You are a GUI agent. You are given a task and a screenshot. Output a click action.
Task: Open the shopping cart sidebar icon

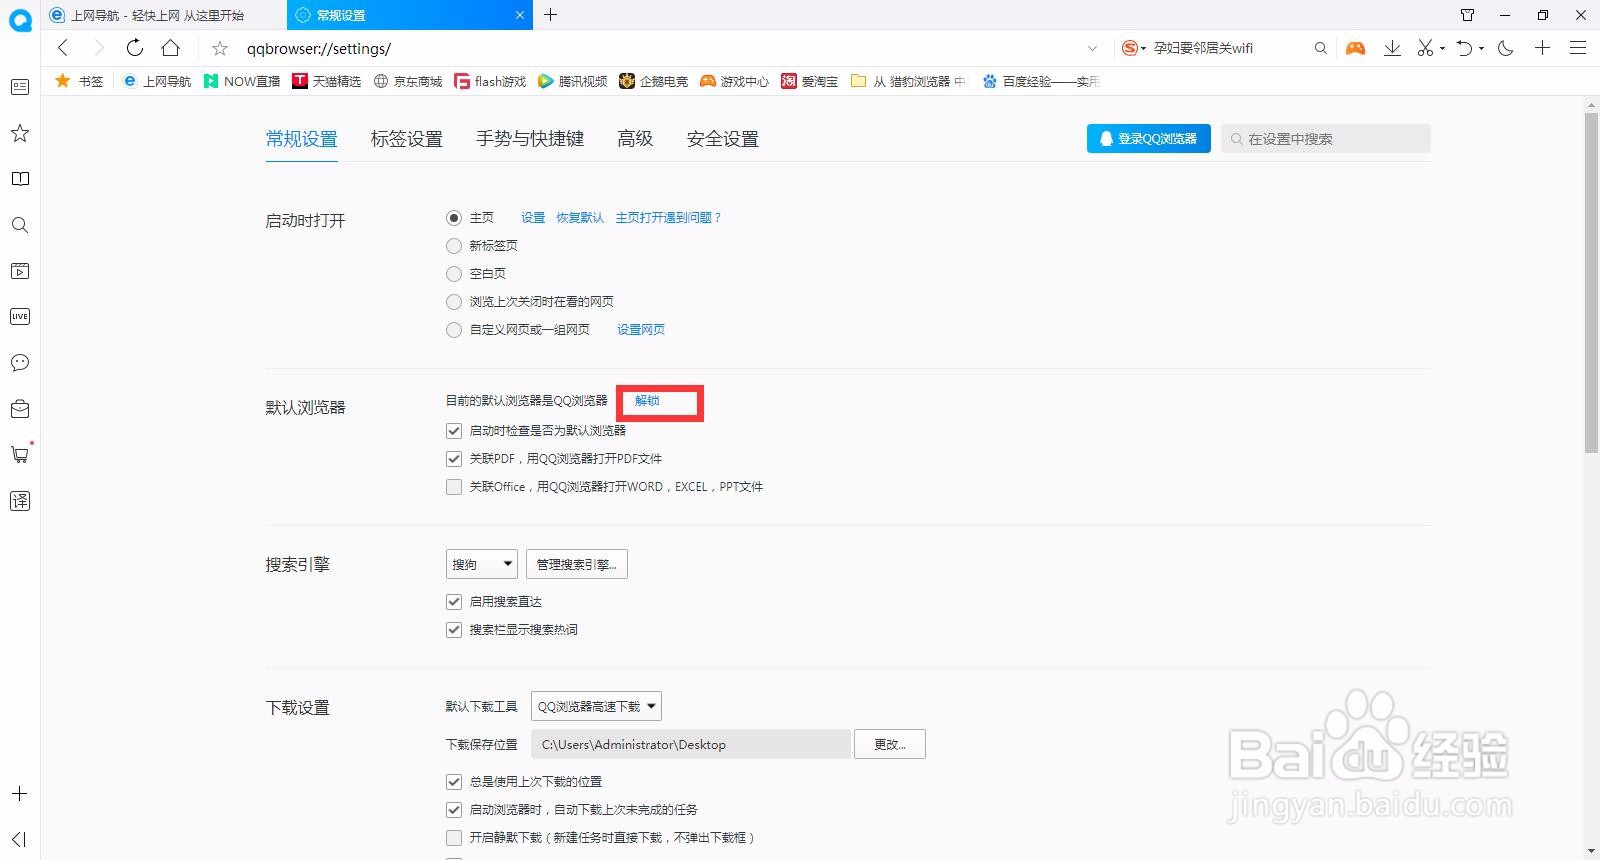tap(19, 454)
